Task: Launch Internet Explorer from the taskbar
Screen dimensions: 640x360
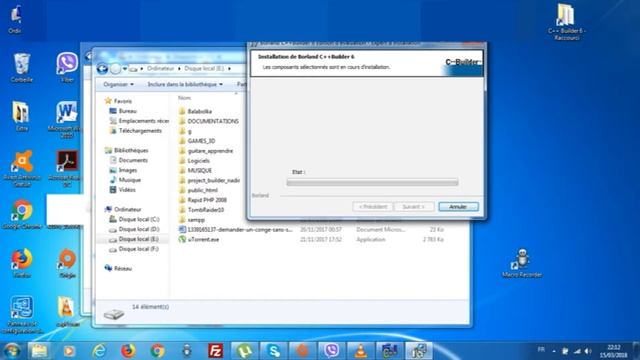Action: pos(98,351)
